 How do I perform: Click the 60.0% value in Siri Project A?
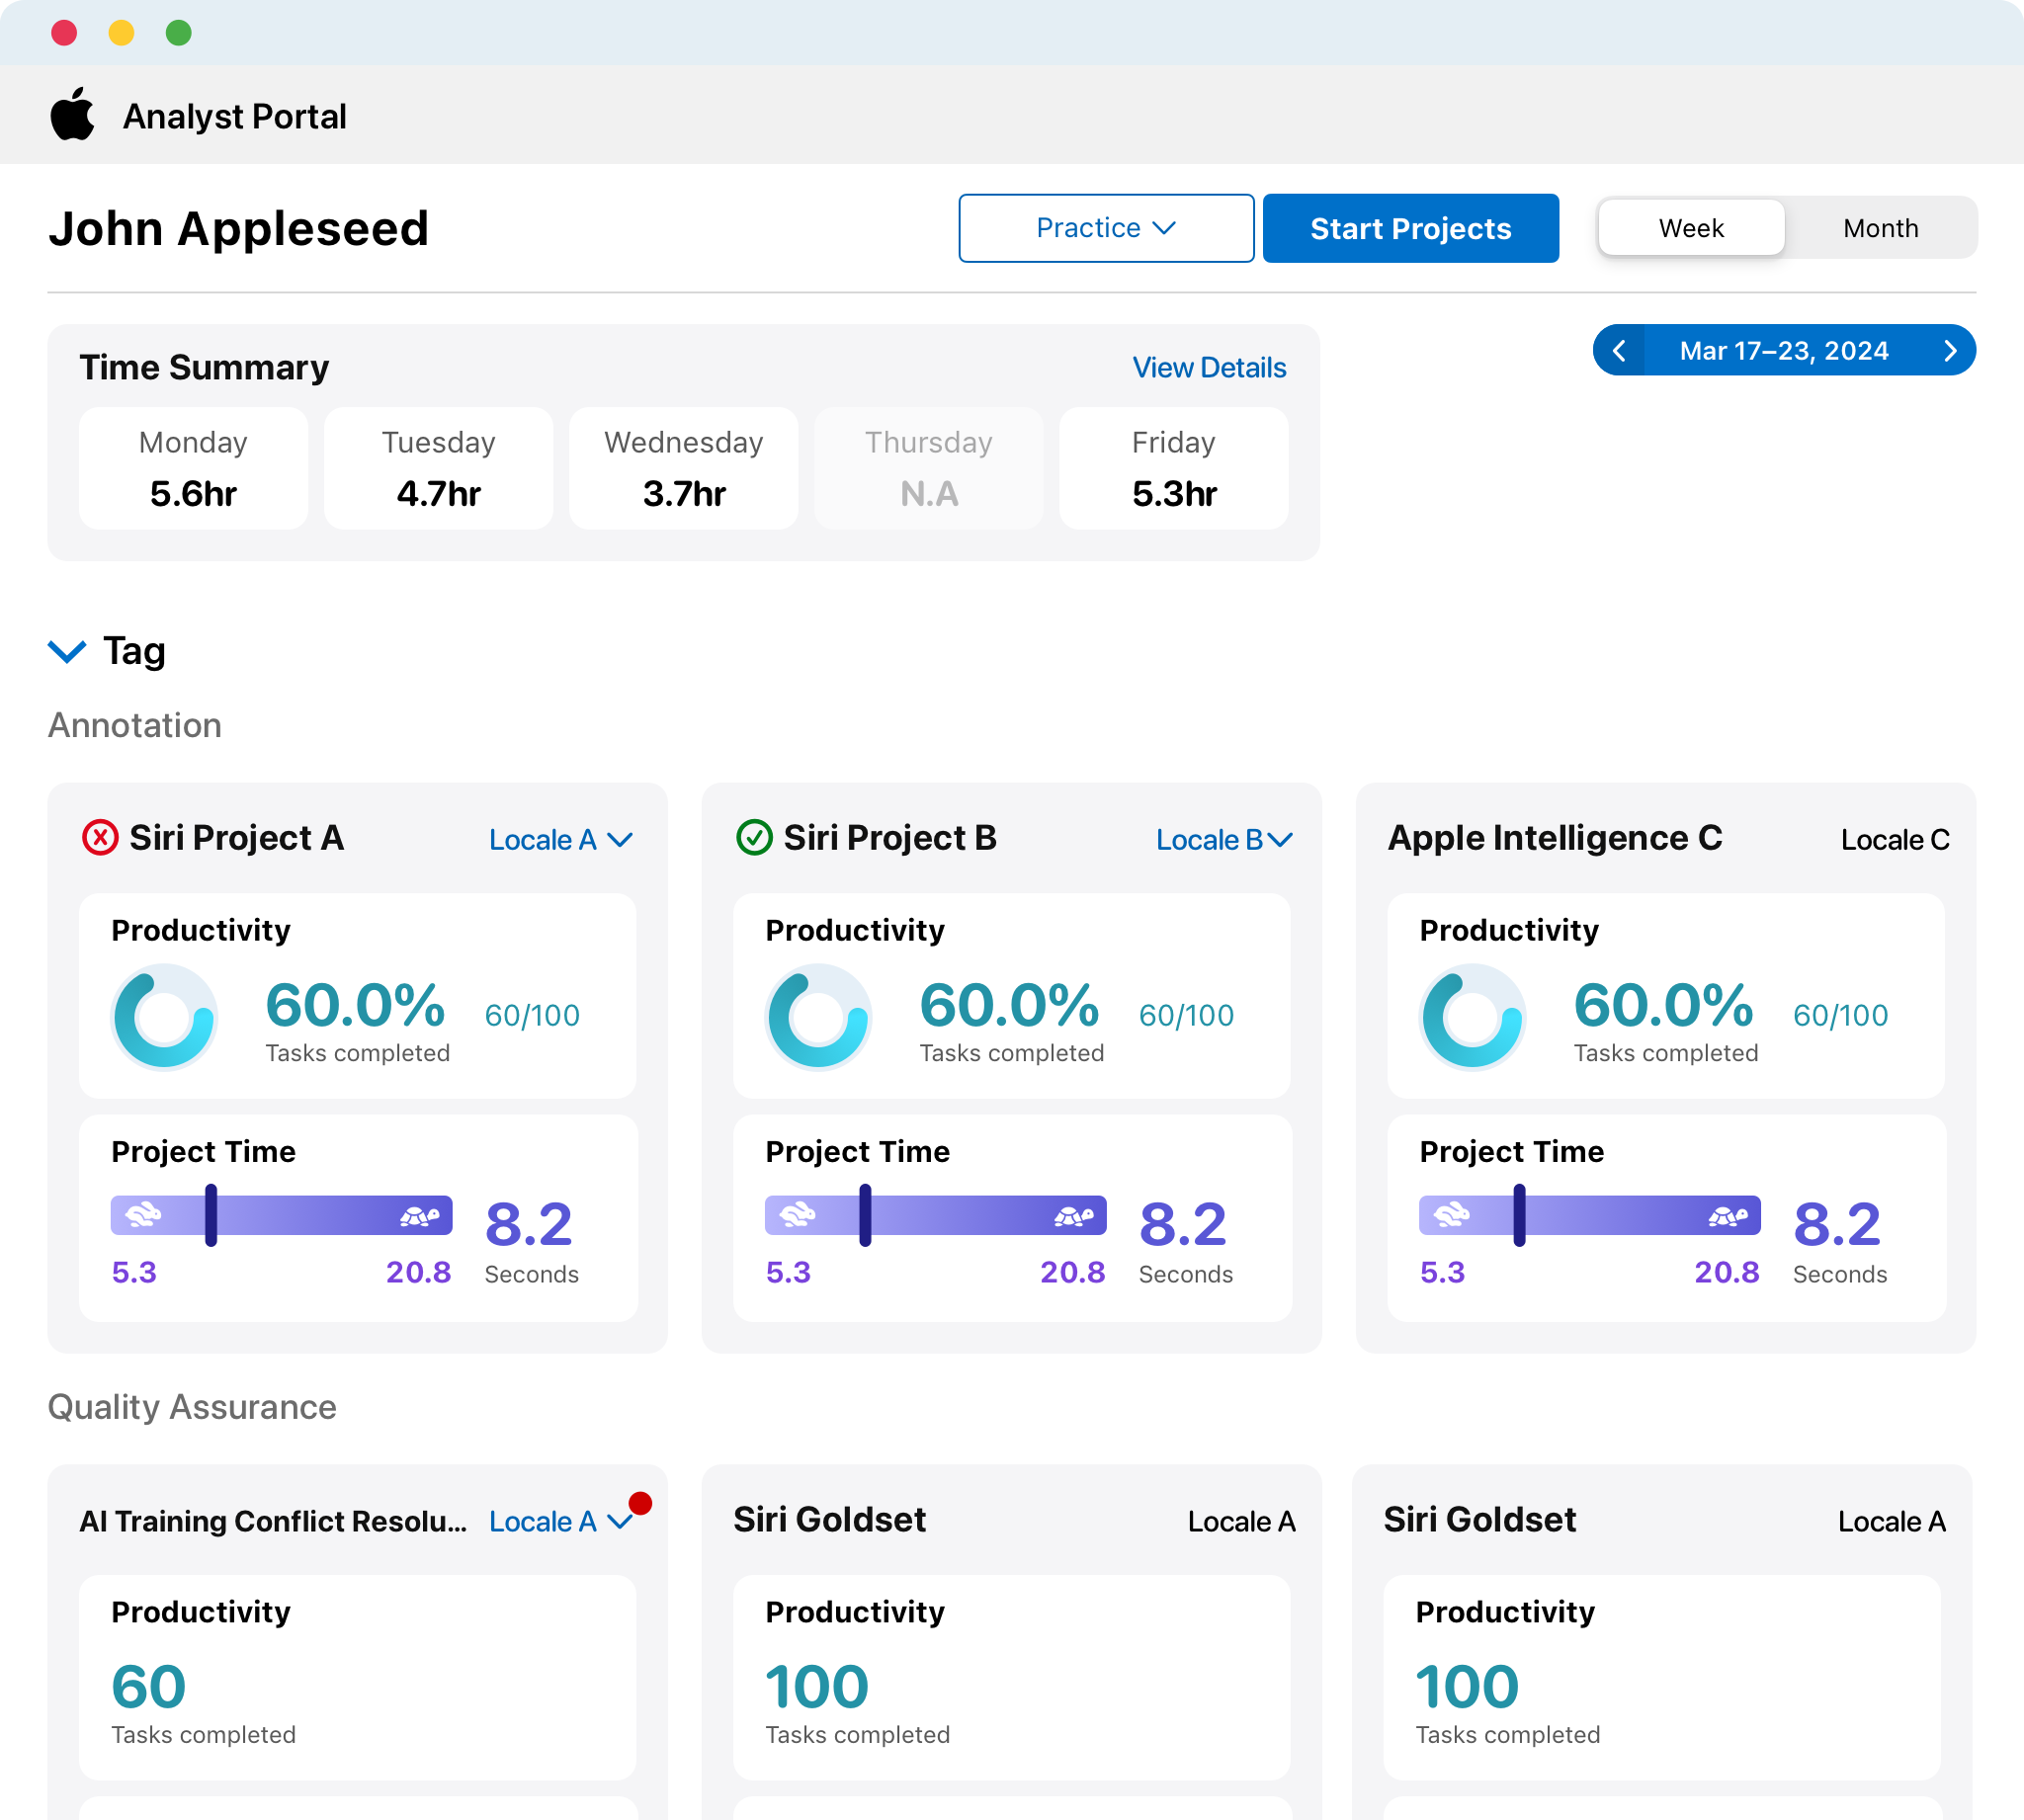click(355, 1005)
